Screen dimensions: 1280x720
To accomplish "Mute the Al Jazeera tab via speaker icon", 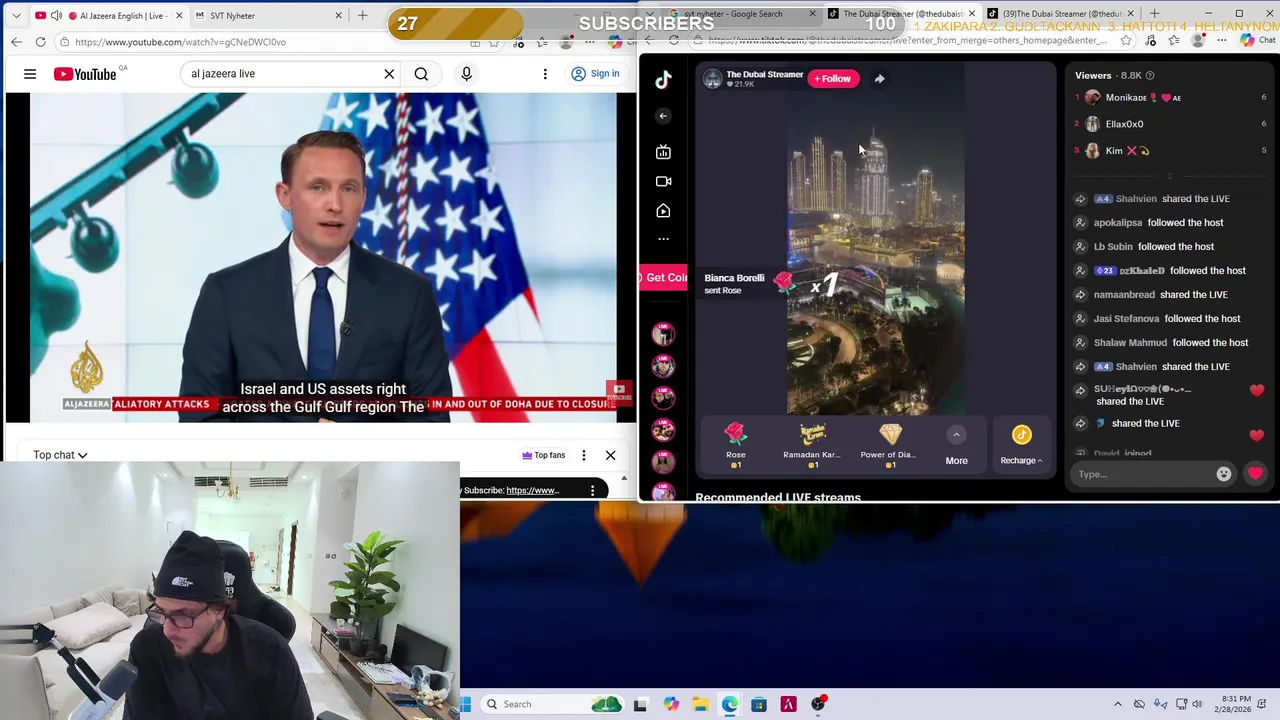I will click(x=56, y=15).
